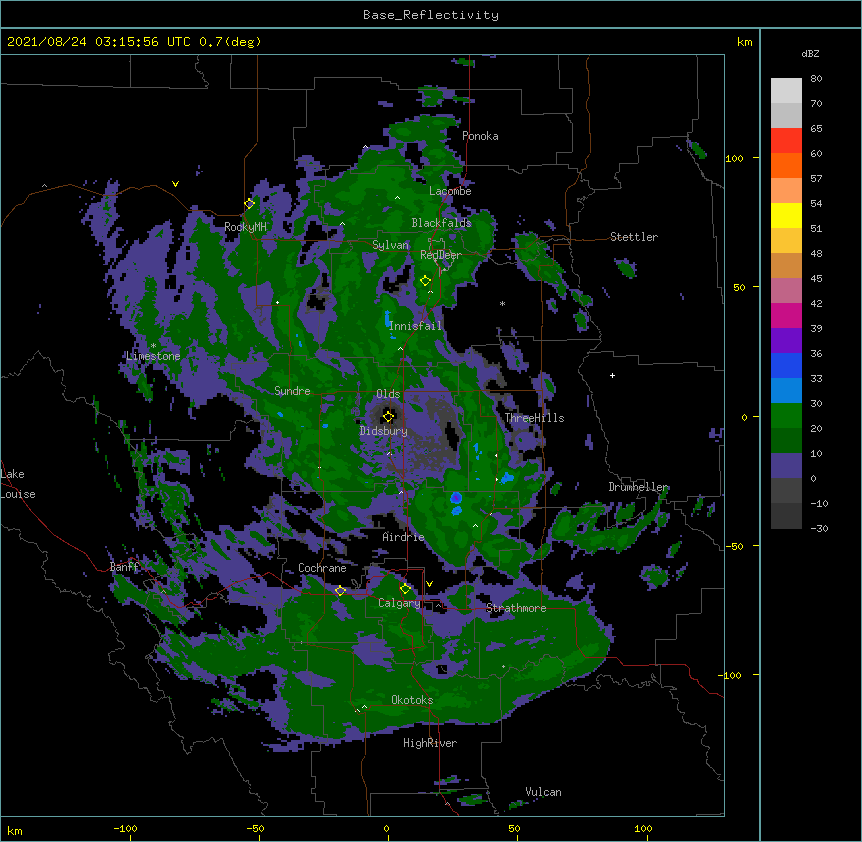
Task: Click the magenta 42 dBZ legend swatch
Action: pyautogui.click(x=786, y=315)
